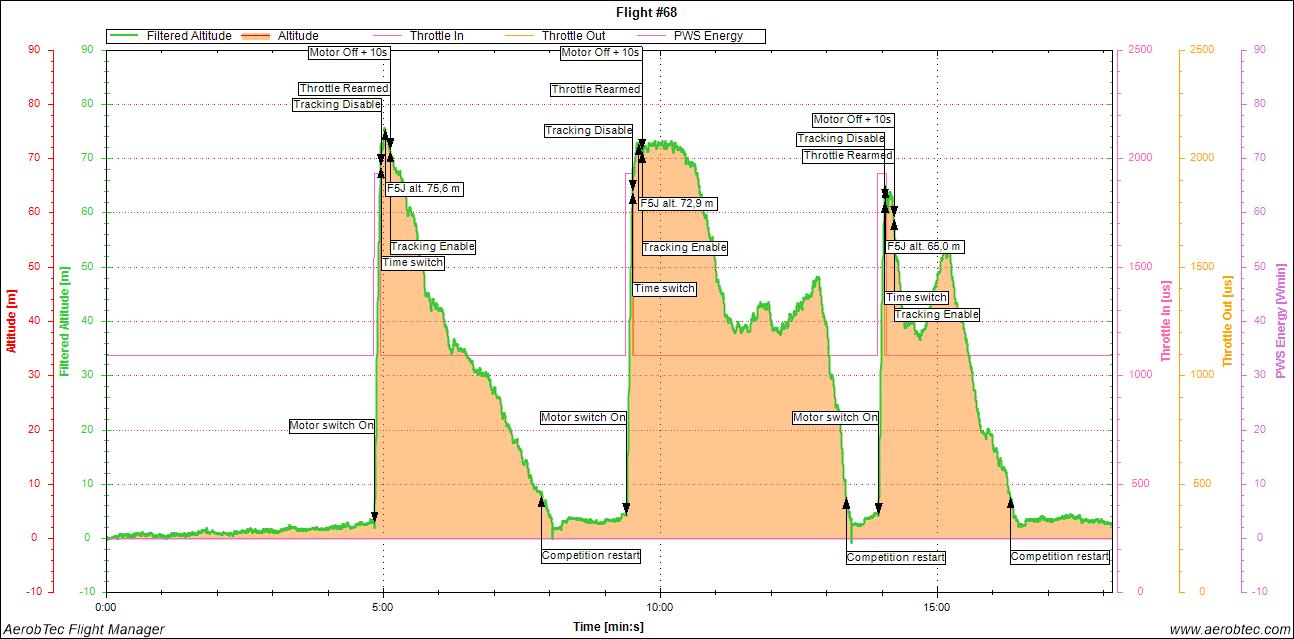Click the 10:00 time axis tick label
The height and width of the screenshot is (639, 1294).
tap(660, 606)
